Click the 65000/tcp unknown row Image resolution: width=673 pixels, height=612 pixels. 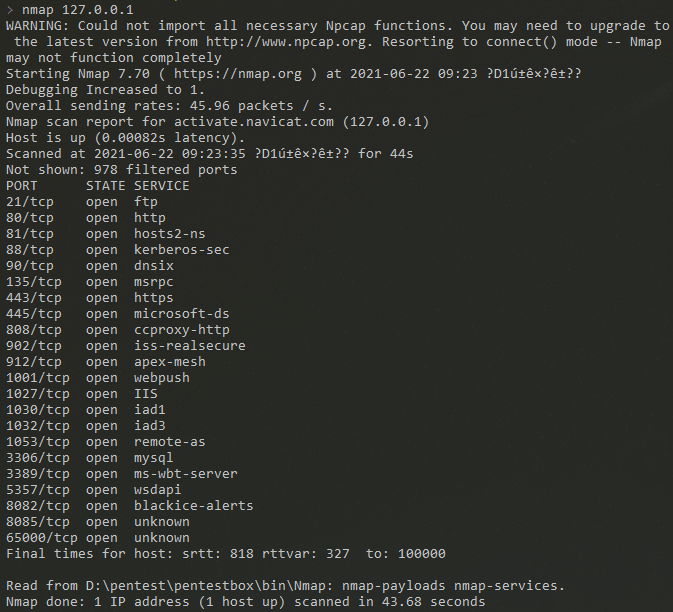pos(97,537)
